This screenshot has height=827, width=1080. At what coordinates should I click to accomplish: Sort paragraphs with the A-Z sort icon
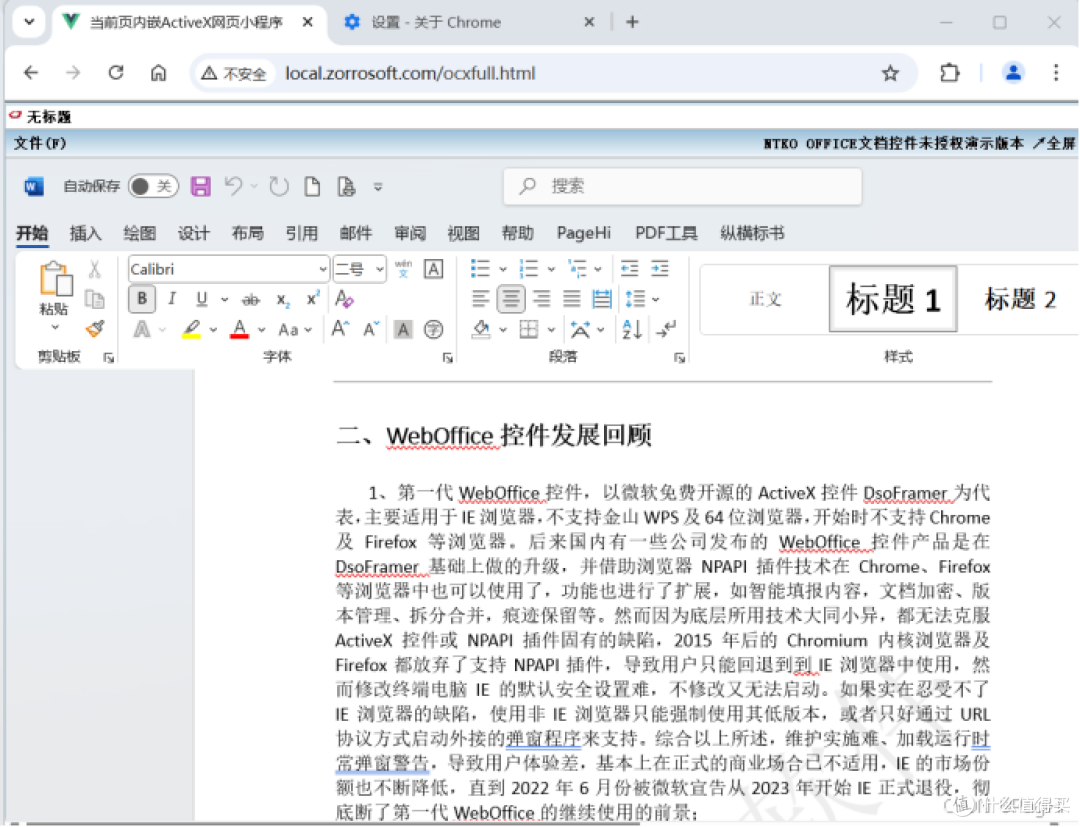(632, 330)
